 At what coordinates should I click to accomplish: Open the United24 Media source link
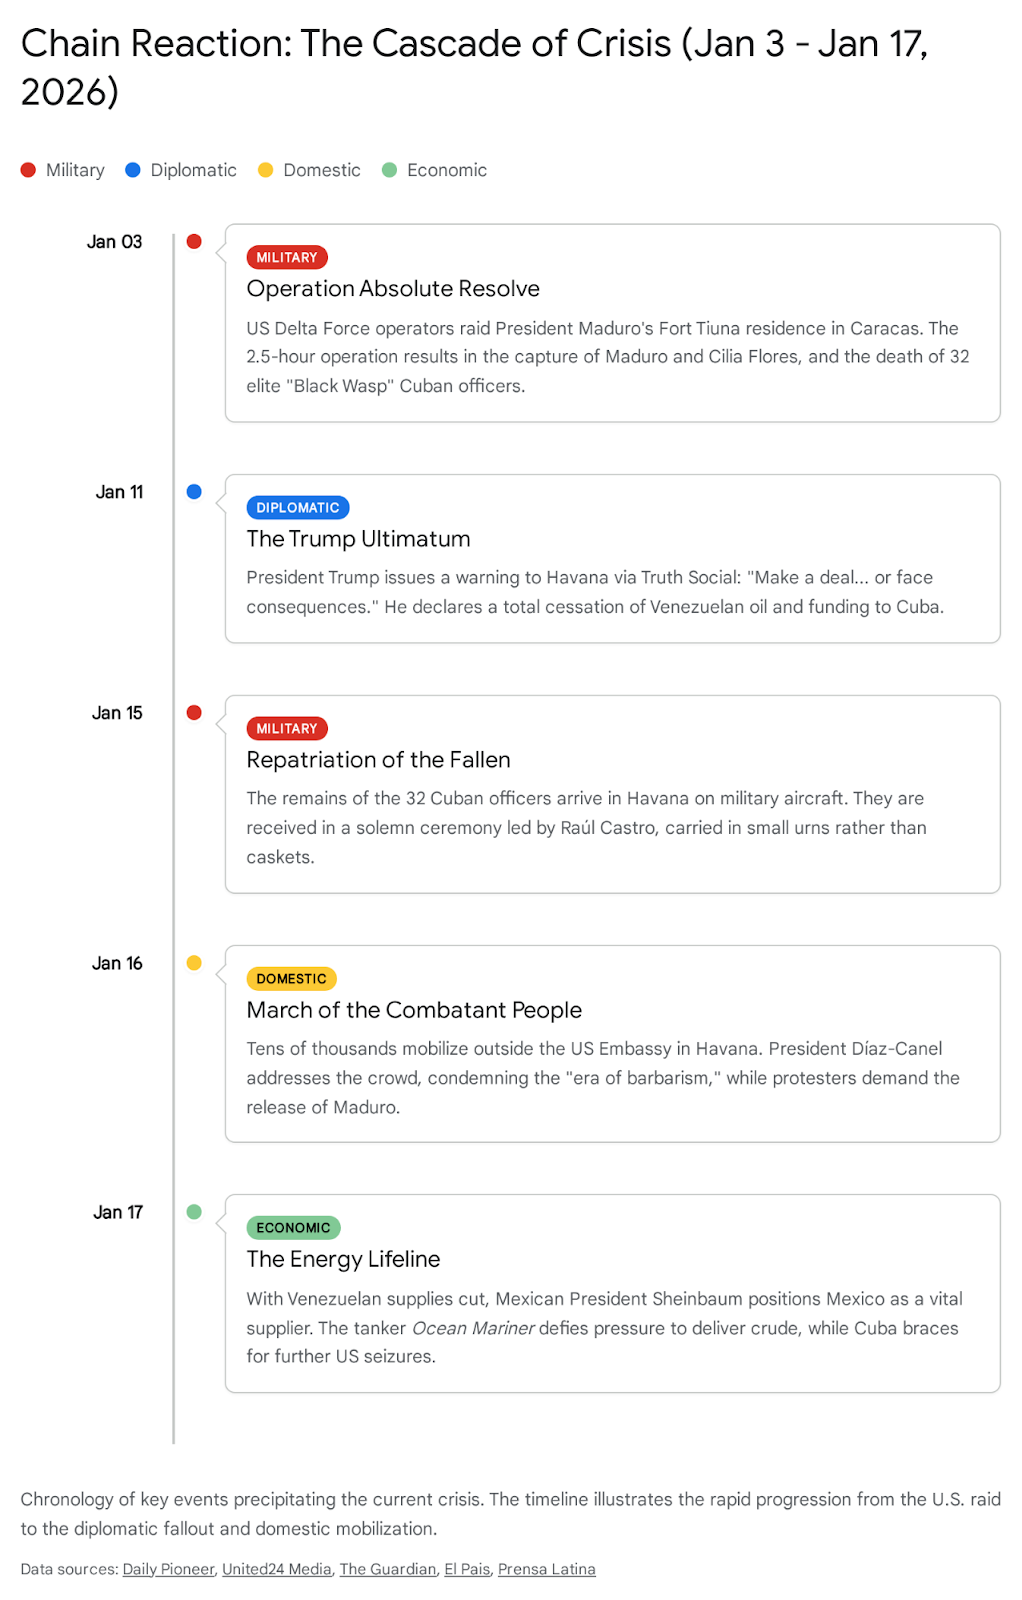point(276,1569)
